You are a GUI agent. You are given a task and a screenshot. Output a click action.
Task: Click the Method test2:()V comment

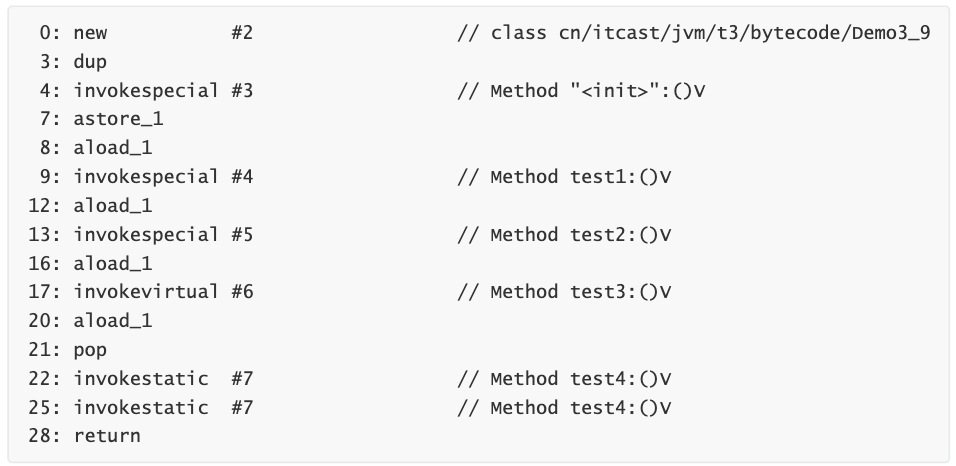pyautogui.click(x=563, y=234)
